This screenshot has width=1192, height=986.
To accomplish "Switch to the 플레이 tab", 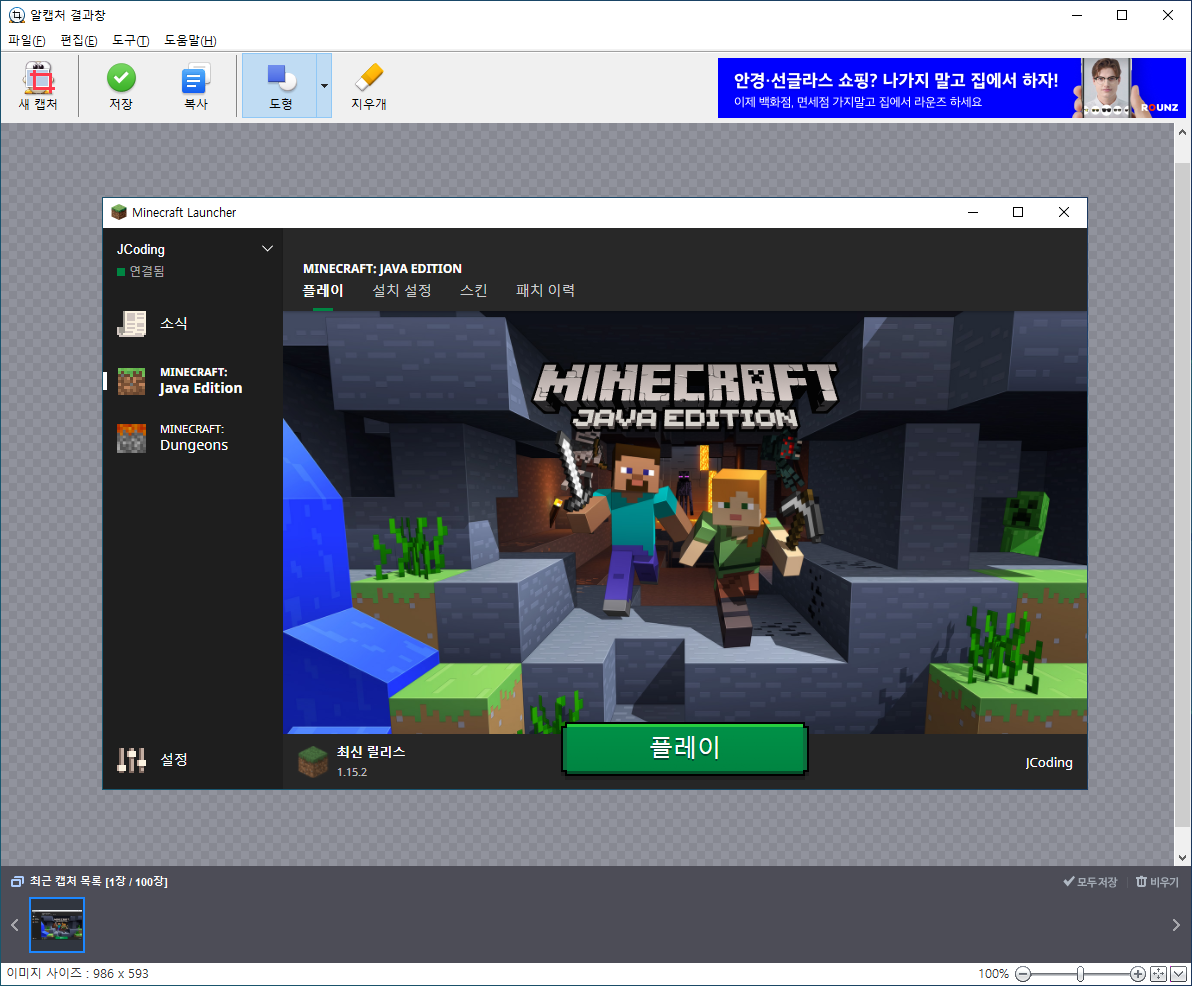I will coord(323,290).
